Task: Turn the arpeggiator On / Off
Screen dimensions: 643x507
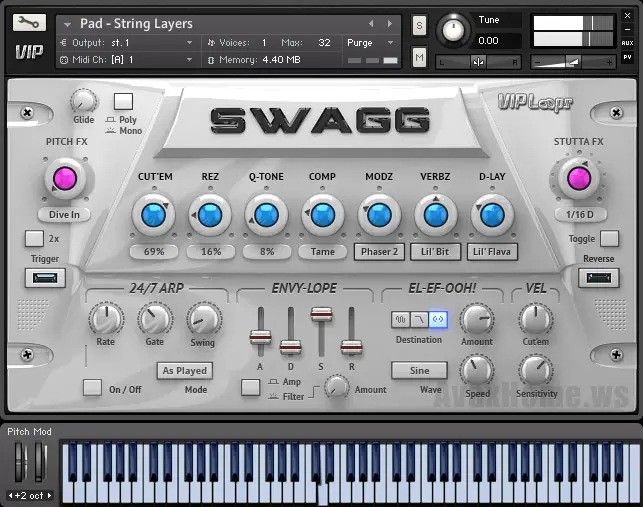Action: pos(92,387)
